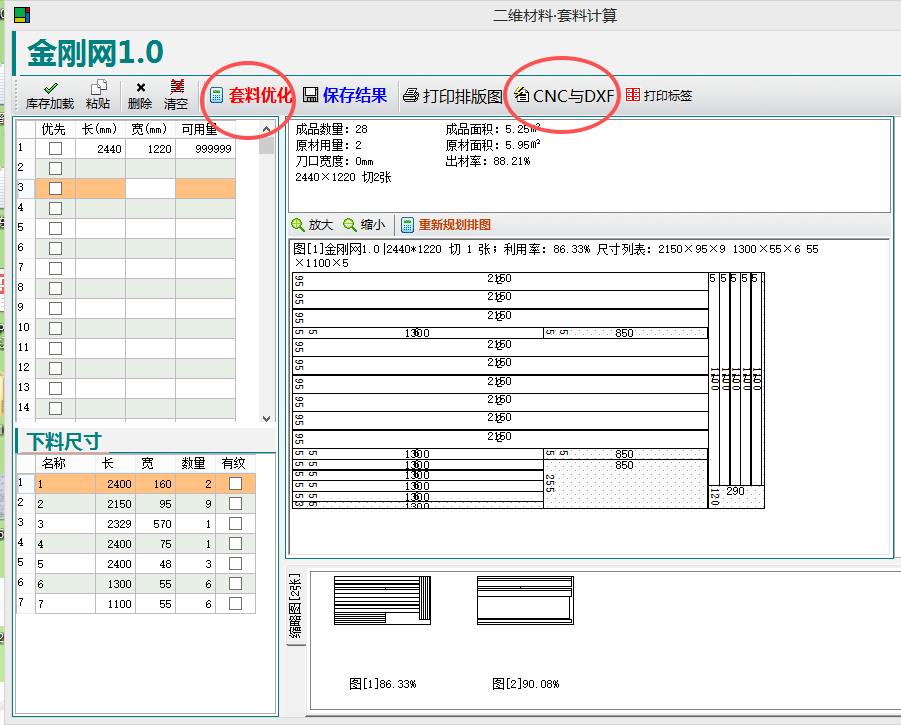Screen dimensions: 901x725
Task: Select the 宽 cell 75 of part 4
Action: [x=156, y=544]
